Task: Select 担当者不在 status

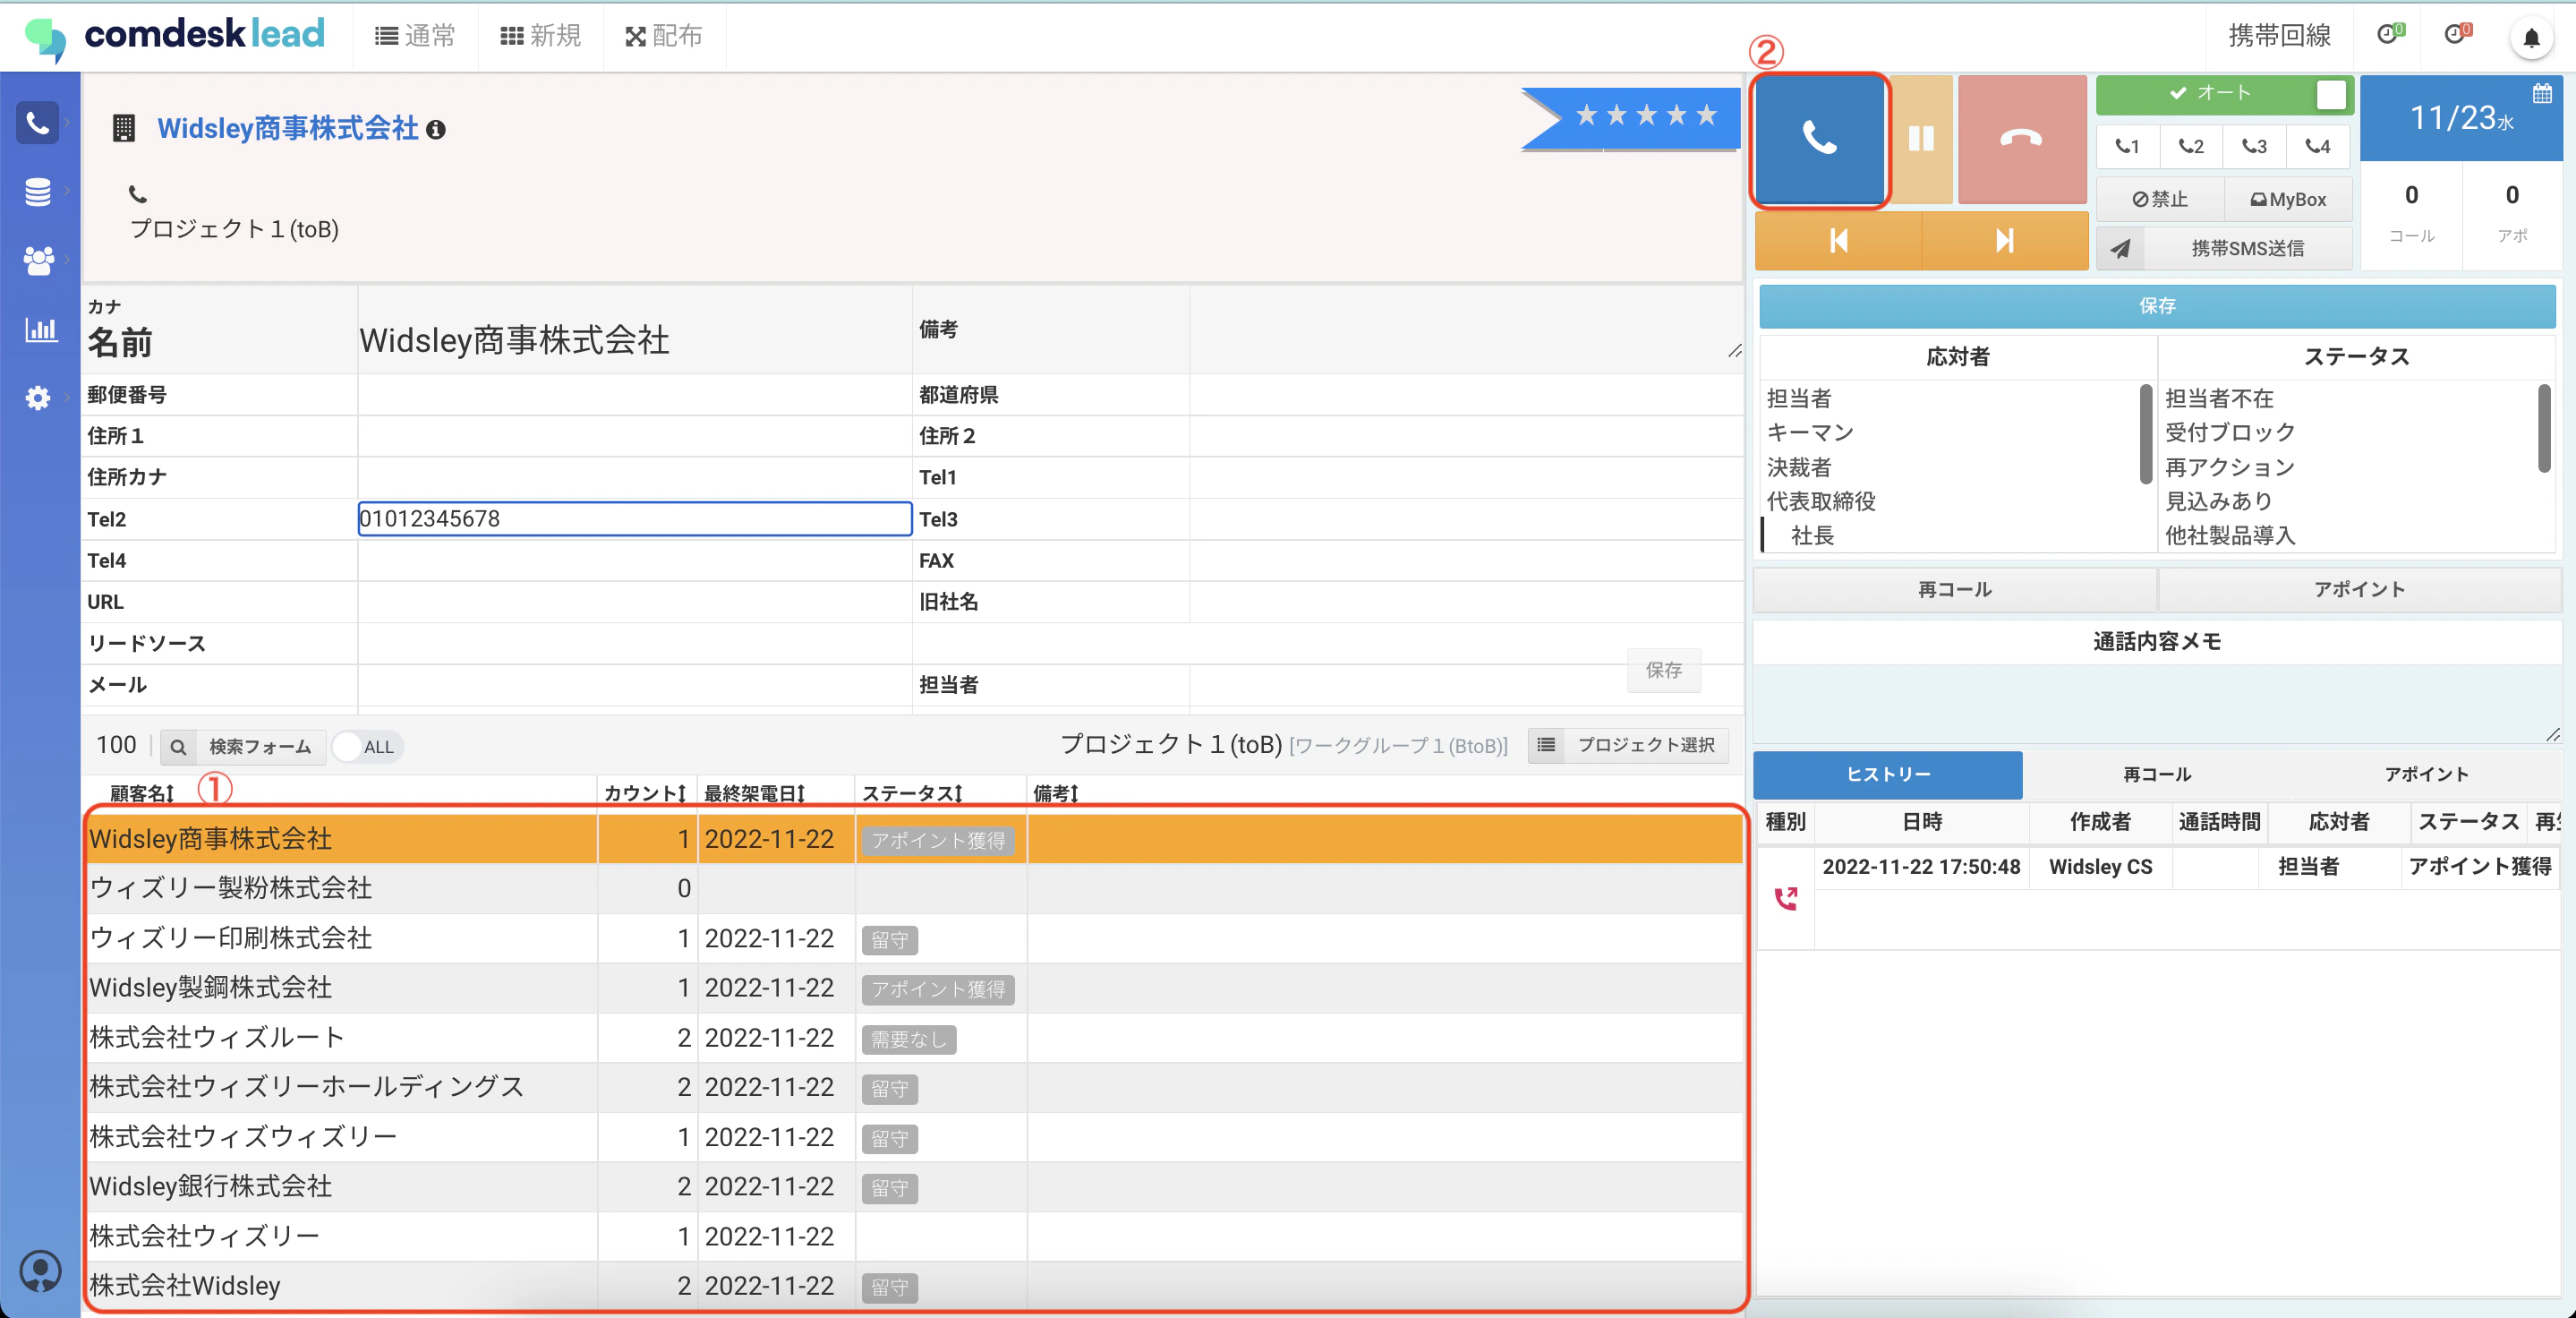Action: click(x=2219, y=398)
